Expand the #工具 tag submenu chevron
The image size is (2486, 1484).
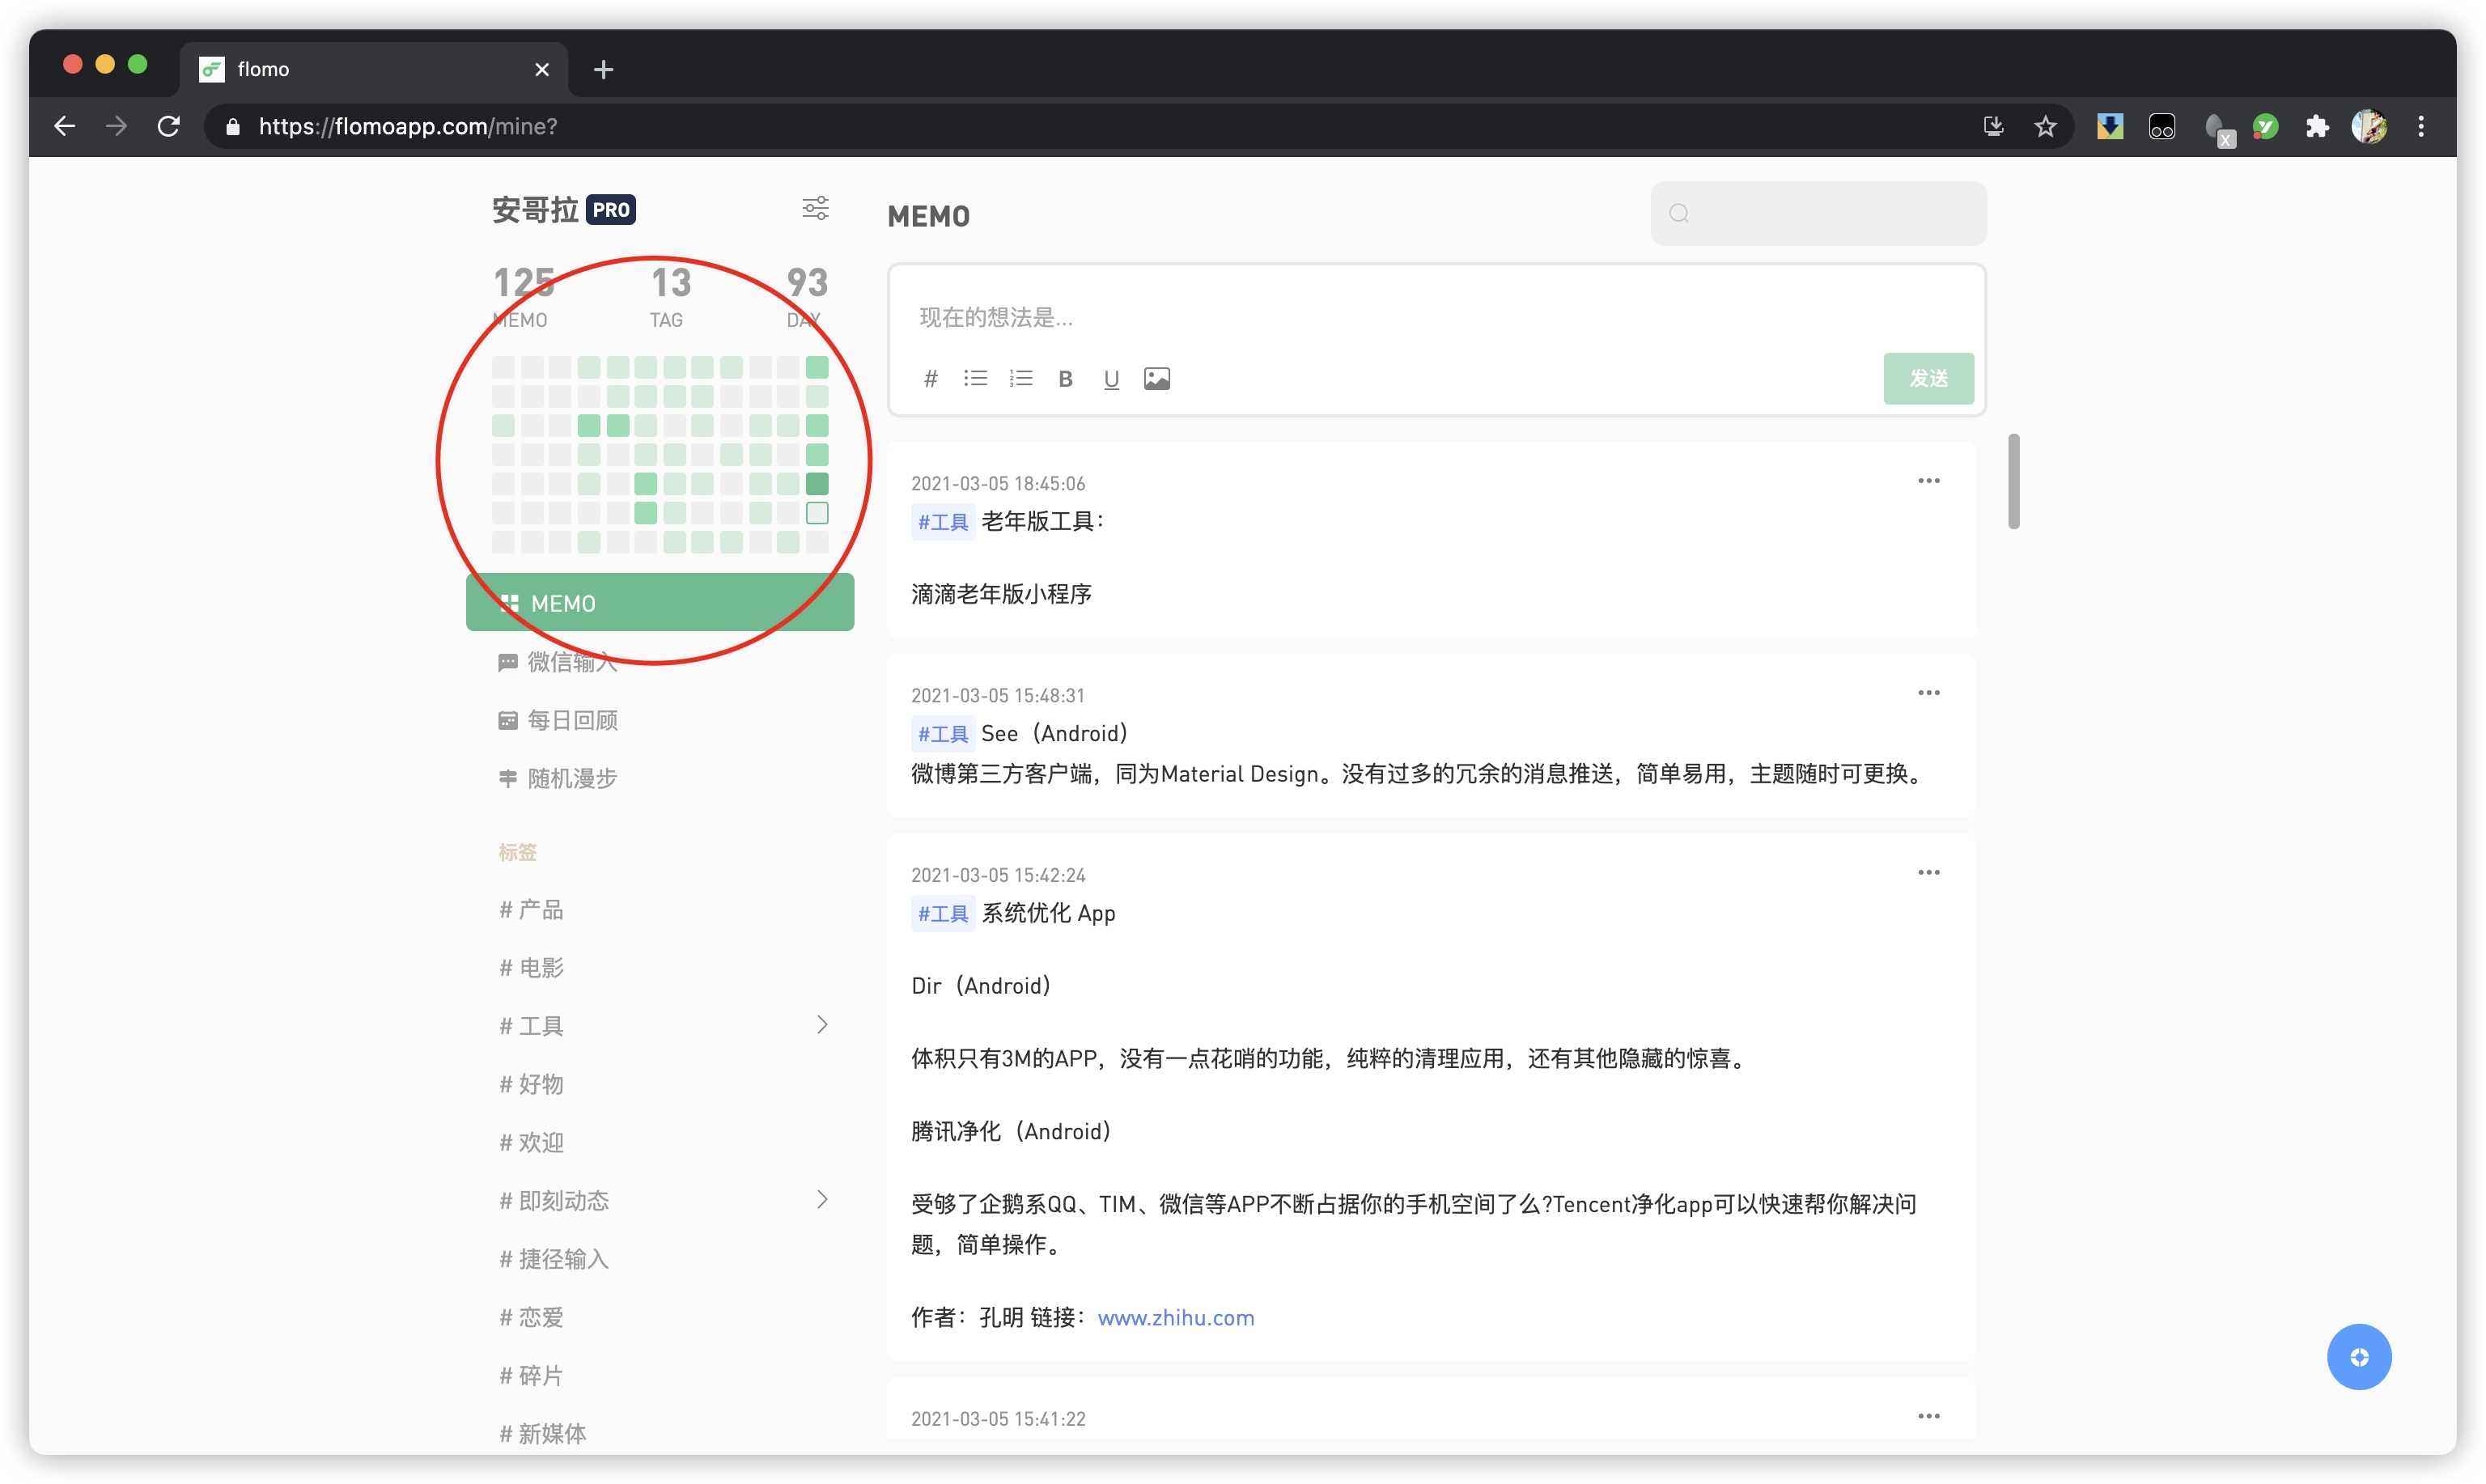[821, 1024]
